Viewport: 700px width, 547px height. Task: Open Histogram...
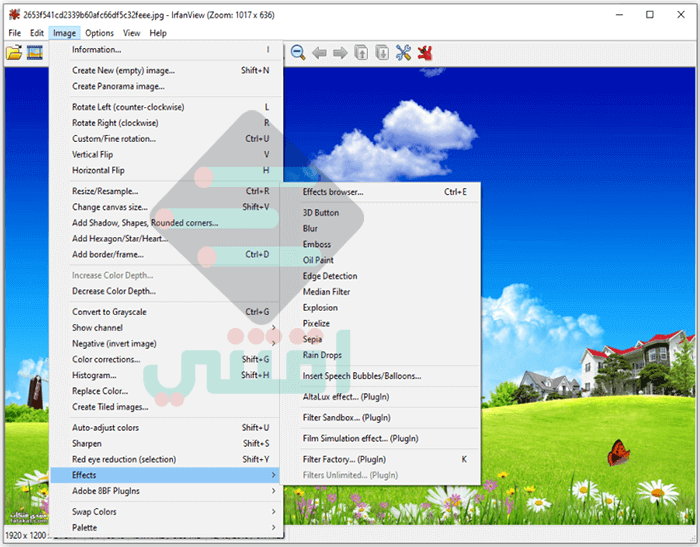[x=166, y=376]
